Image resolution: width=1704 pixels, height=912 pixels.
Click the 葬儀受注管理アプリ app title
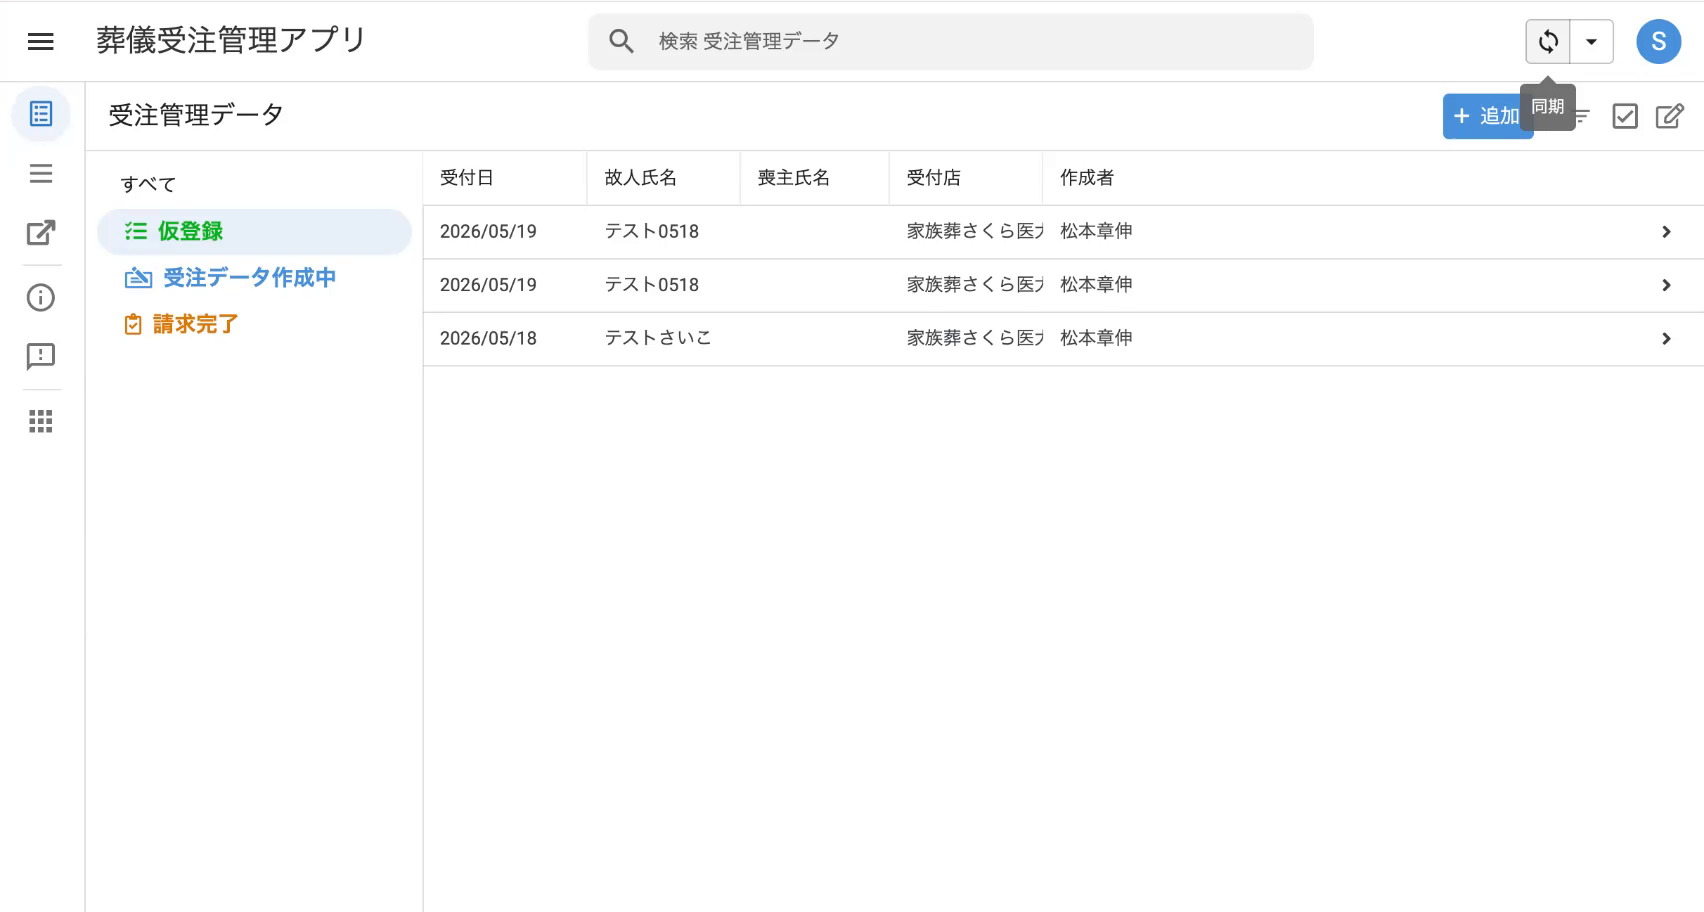tap(231, 40)
